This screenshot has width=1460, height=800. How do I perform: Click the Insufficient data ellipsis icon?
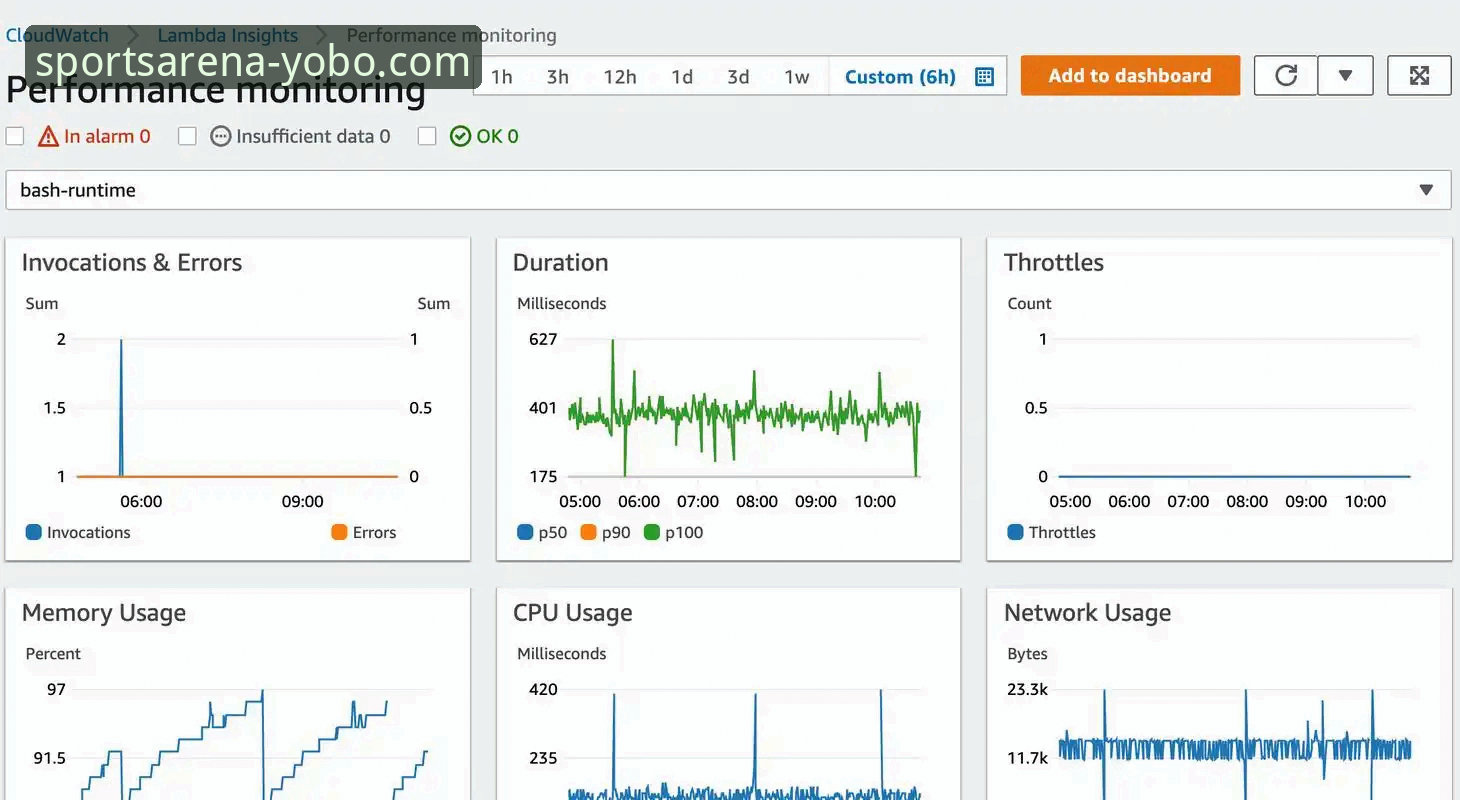pyautogui.click(x=221, y=137)
